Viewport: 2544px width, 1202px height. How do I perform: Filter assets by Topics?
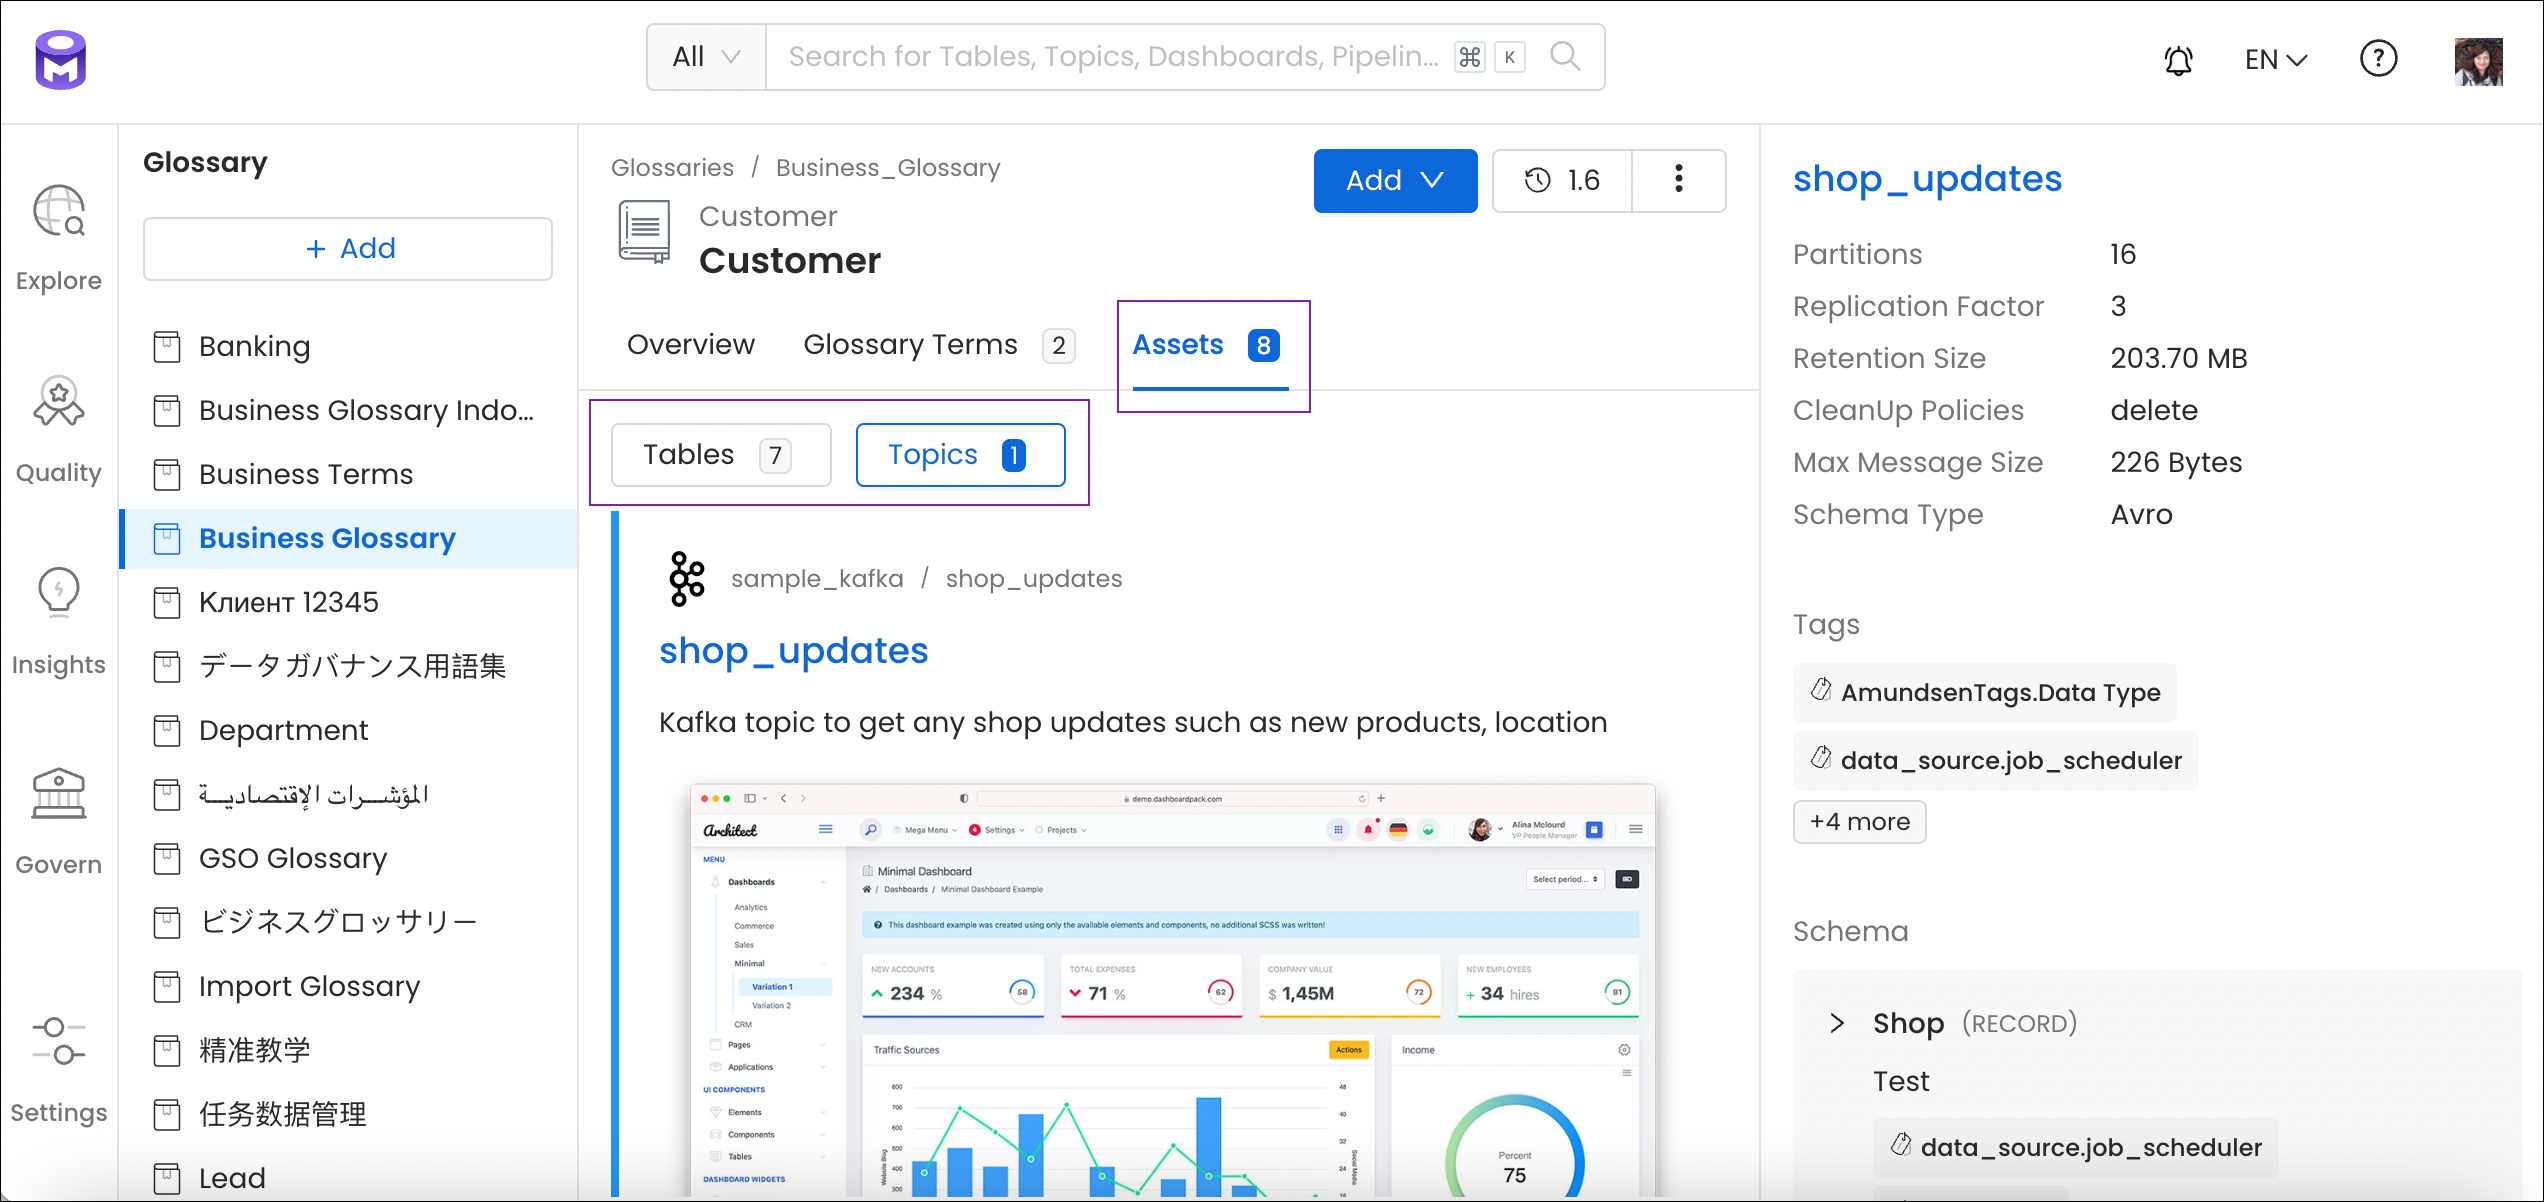(x=960, y=455)
